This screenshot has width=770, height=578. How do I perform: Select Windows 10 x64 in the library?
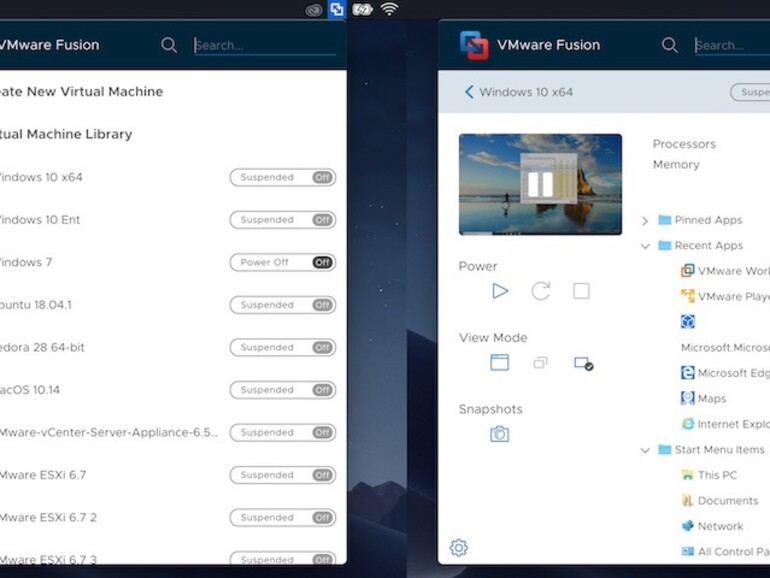click(x=41, y=177)
